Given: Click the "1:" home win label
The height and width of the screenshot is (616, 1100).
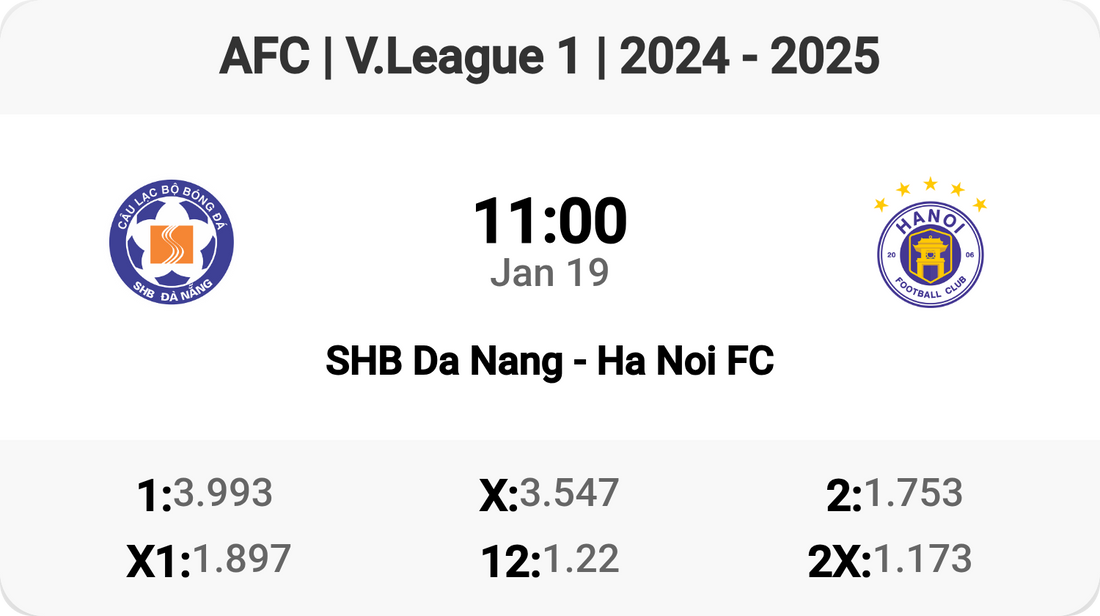Looking at the screenshot, I should click(154, 496).
